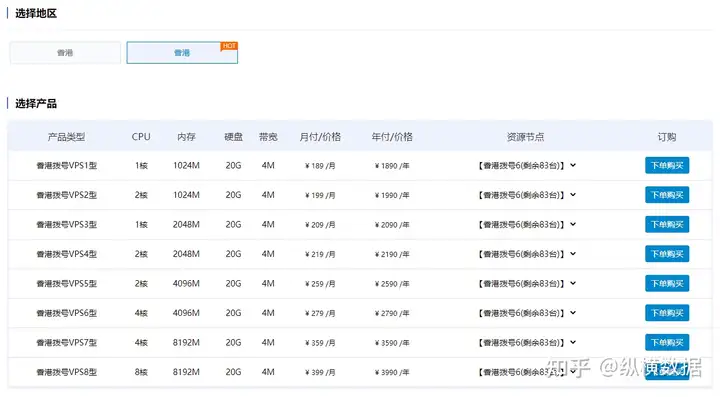Viewport: 720px width, 397px height.
Task: Click monthly price ¥259/月
Action: click(x=320, y=284)
